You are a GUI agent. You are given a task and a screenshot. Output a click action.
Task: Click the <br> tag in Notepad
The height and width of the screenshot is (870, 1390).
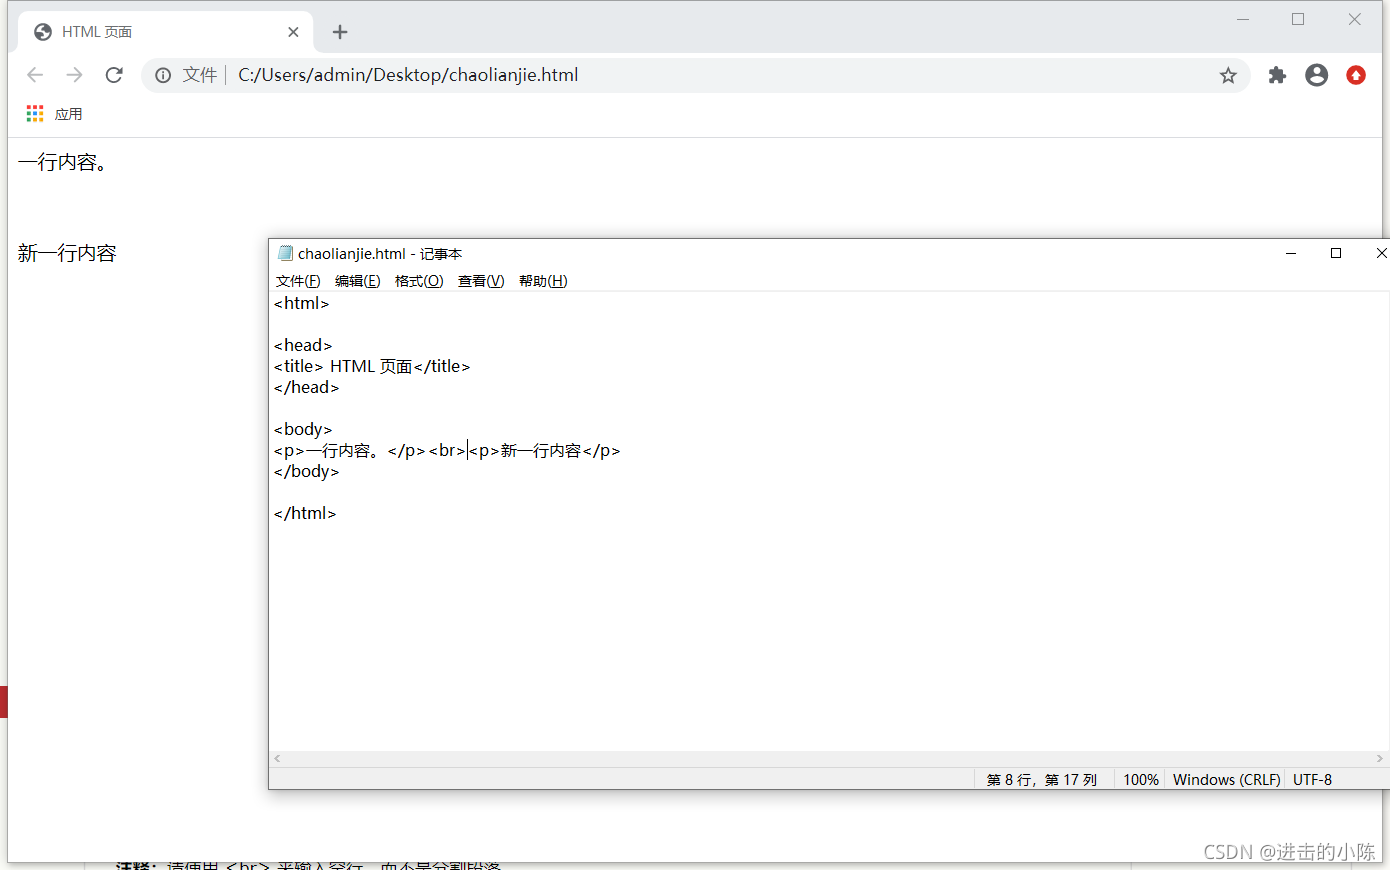tap(447, 450)
